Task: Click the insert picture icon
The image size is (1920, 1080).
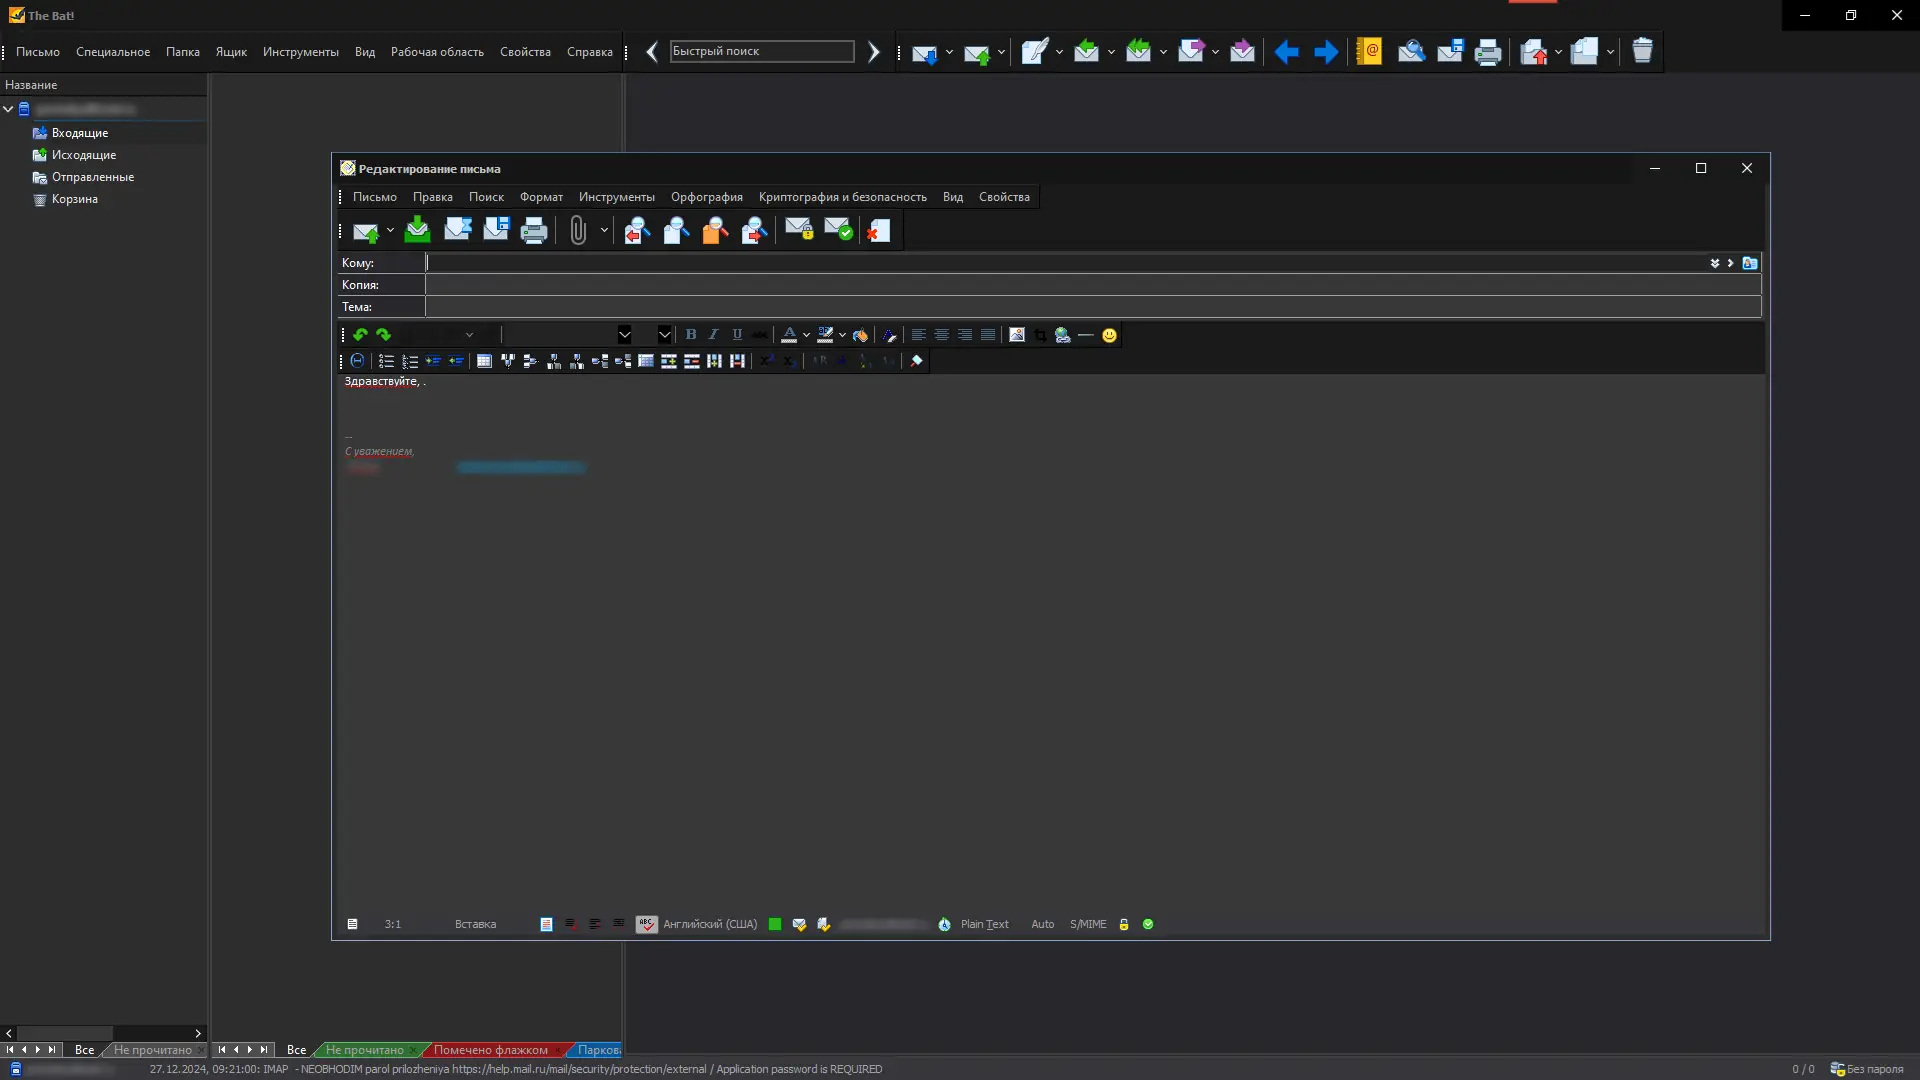Action: pyautogui.click(x=1017, y=335)
